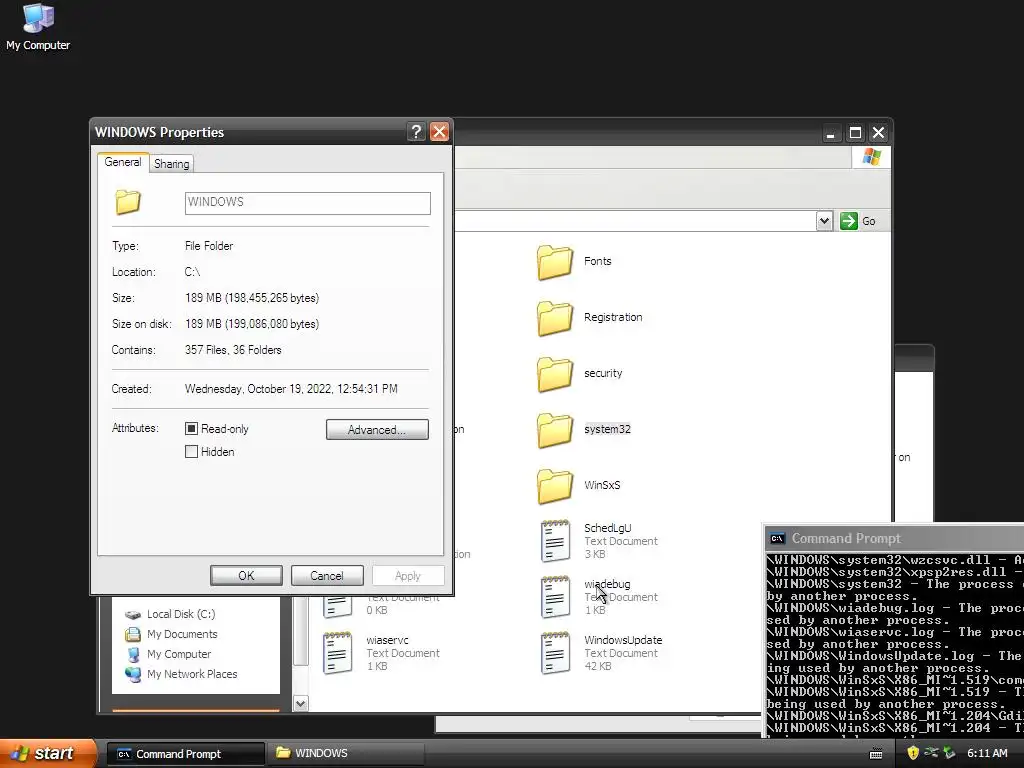Screen dimensions: 1024x768
Task: Click the keyboard icon near system tray
Action: [x=876, y=754]
